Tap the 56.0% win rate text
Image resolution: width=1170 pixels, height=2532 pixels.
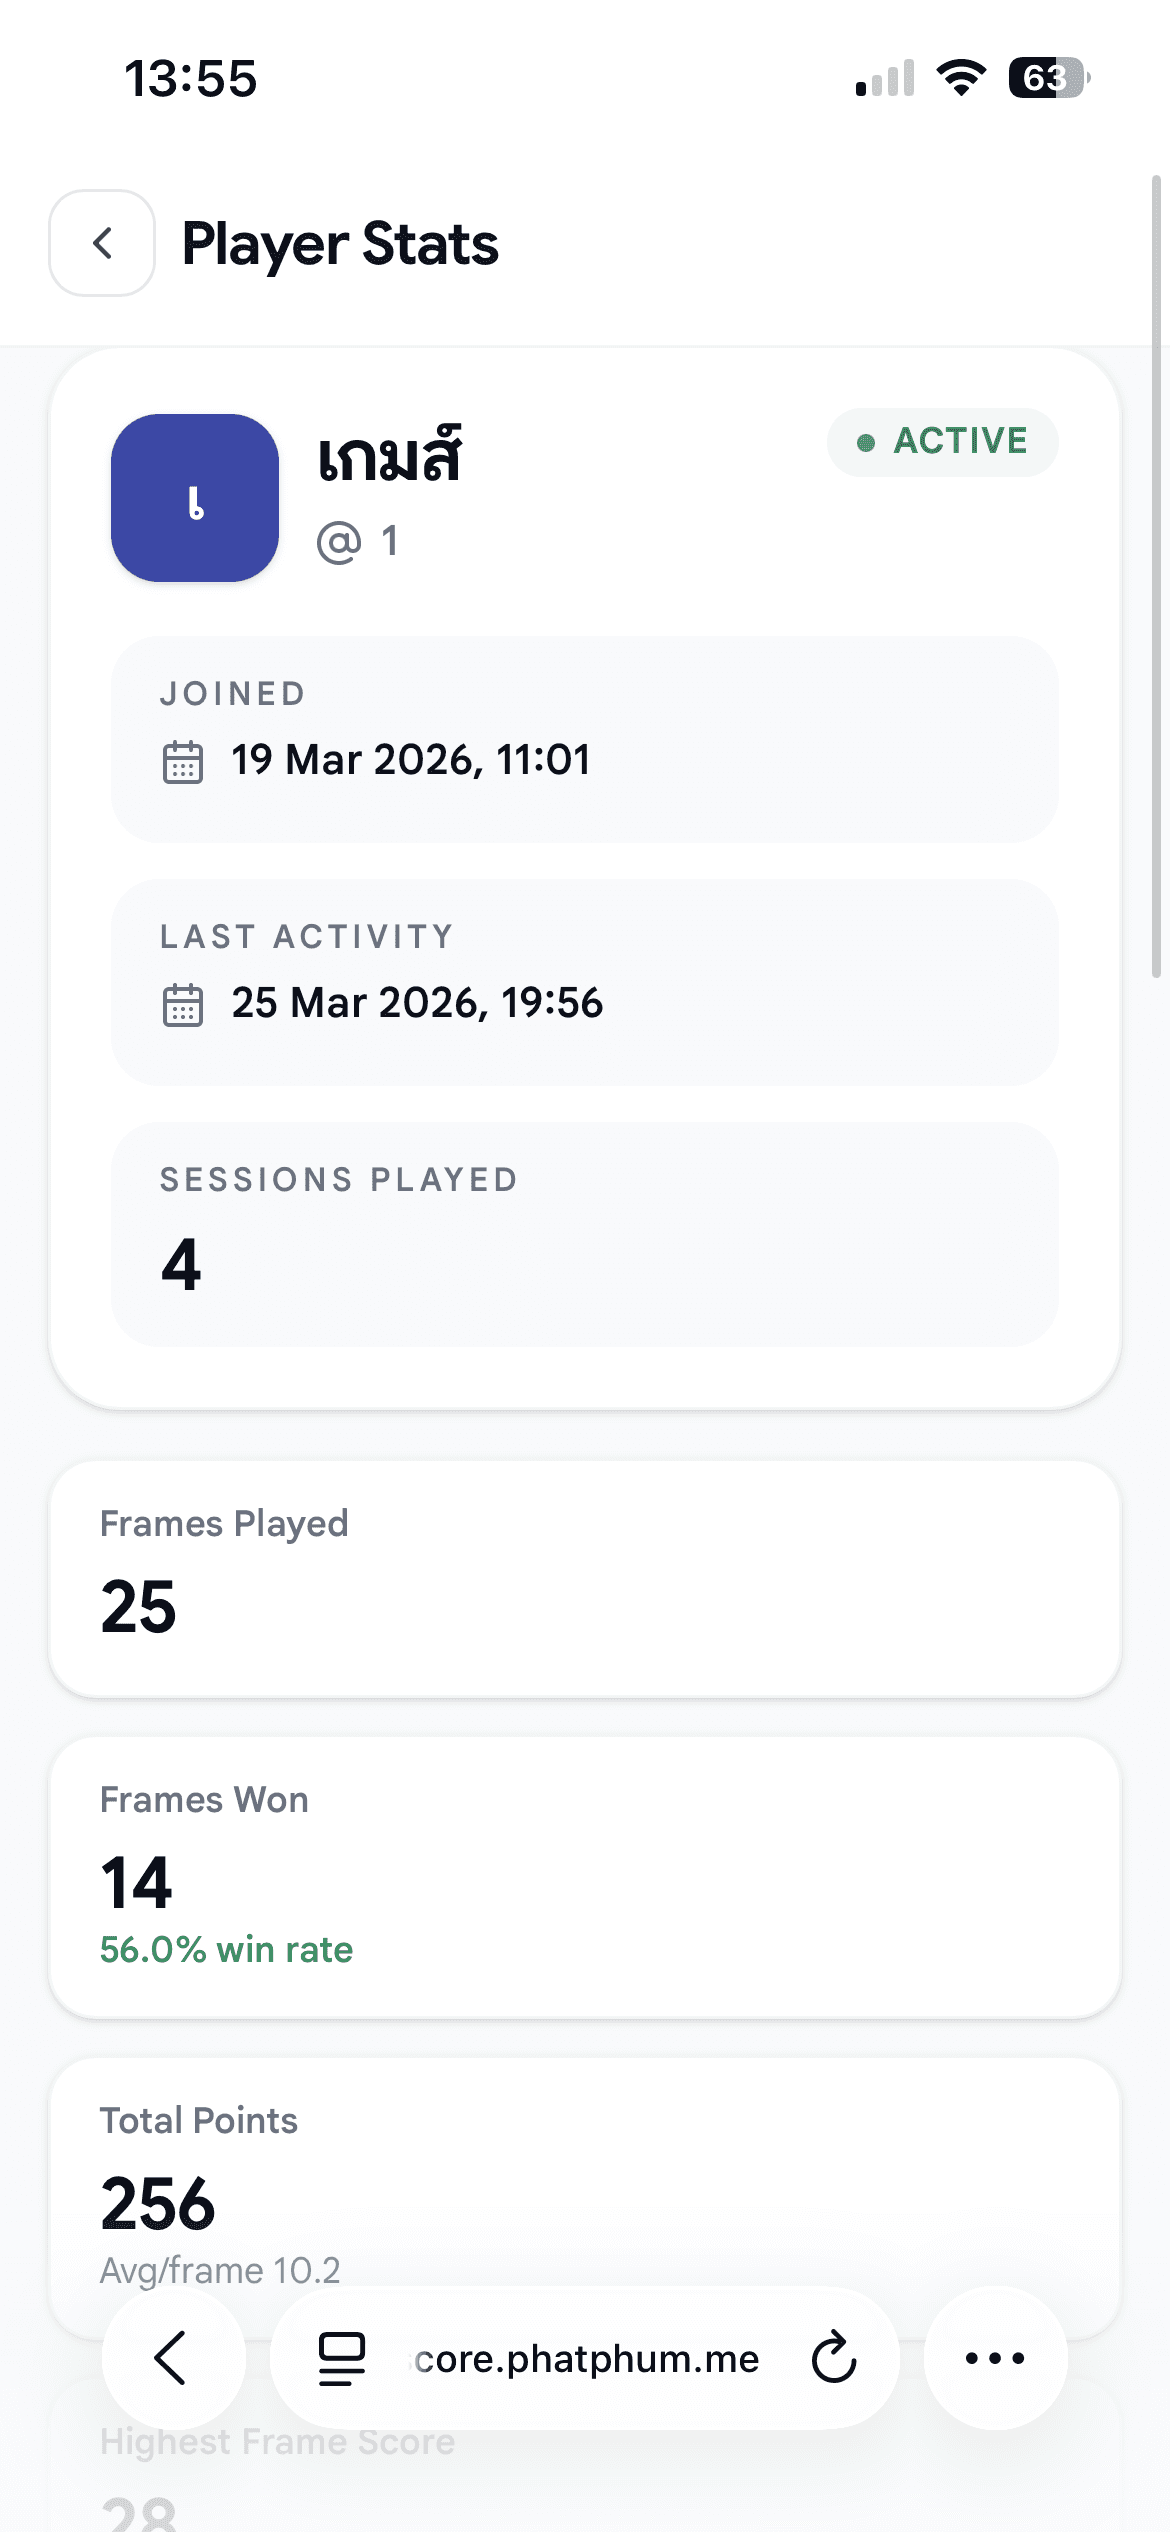pyautogui.click(x=227, y=1949)
